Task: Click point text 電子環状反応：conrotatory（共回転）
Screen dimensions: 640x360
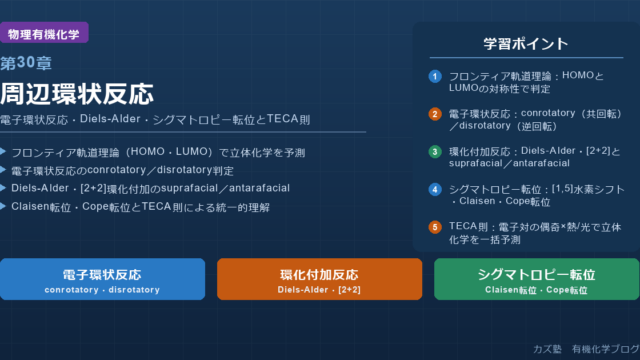Action: click(535, 120)
